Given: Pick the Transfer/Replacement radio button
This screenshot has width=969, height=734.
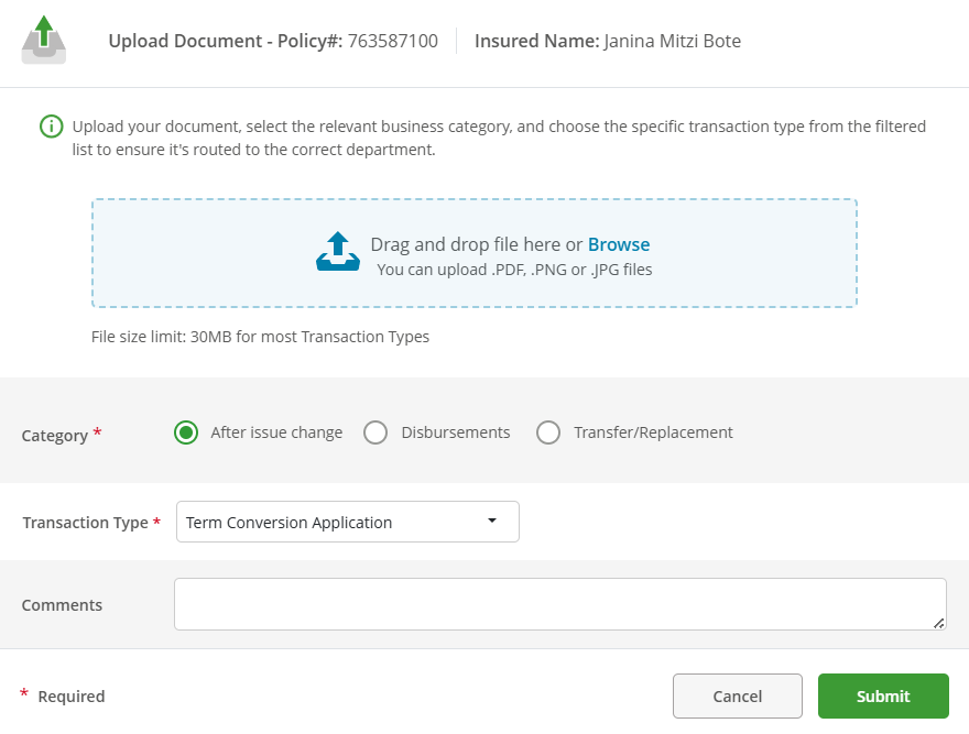Looking at the screenshot, I should tap(548, 433).
